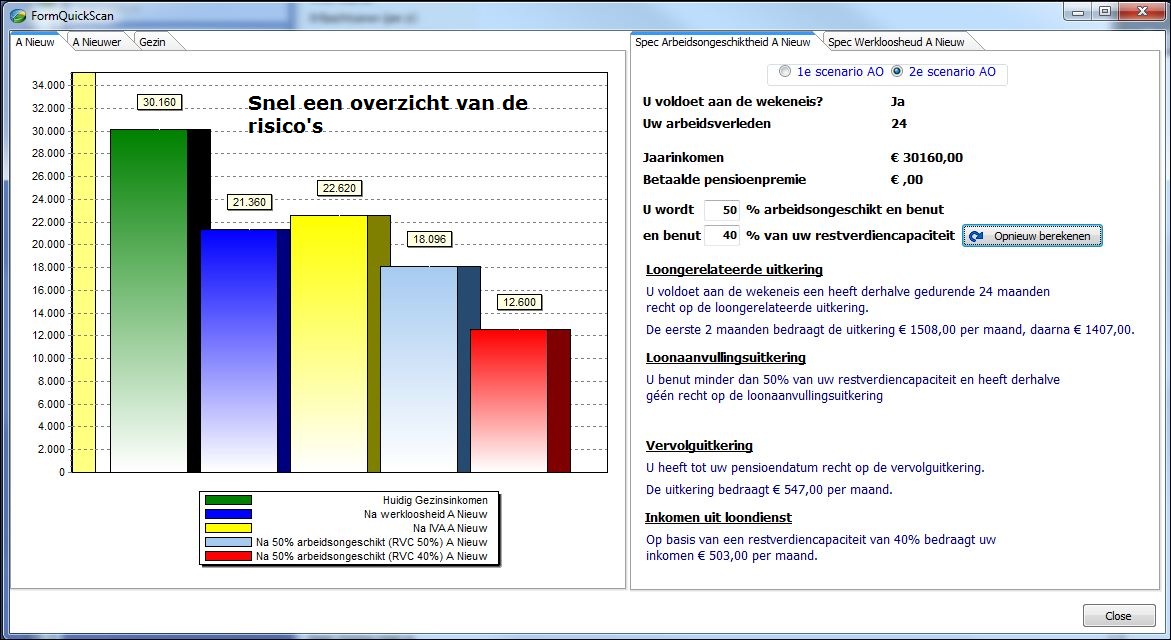Click the 'Na IVA A Nieuw' legend text

point(450,528)
